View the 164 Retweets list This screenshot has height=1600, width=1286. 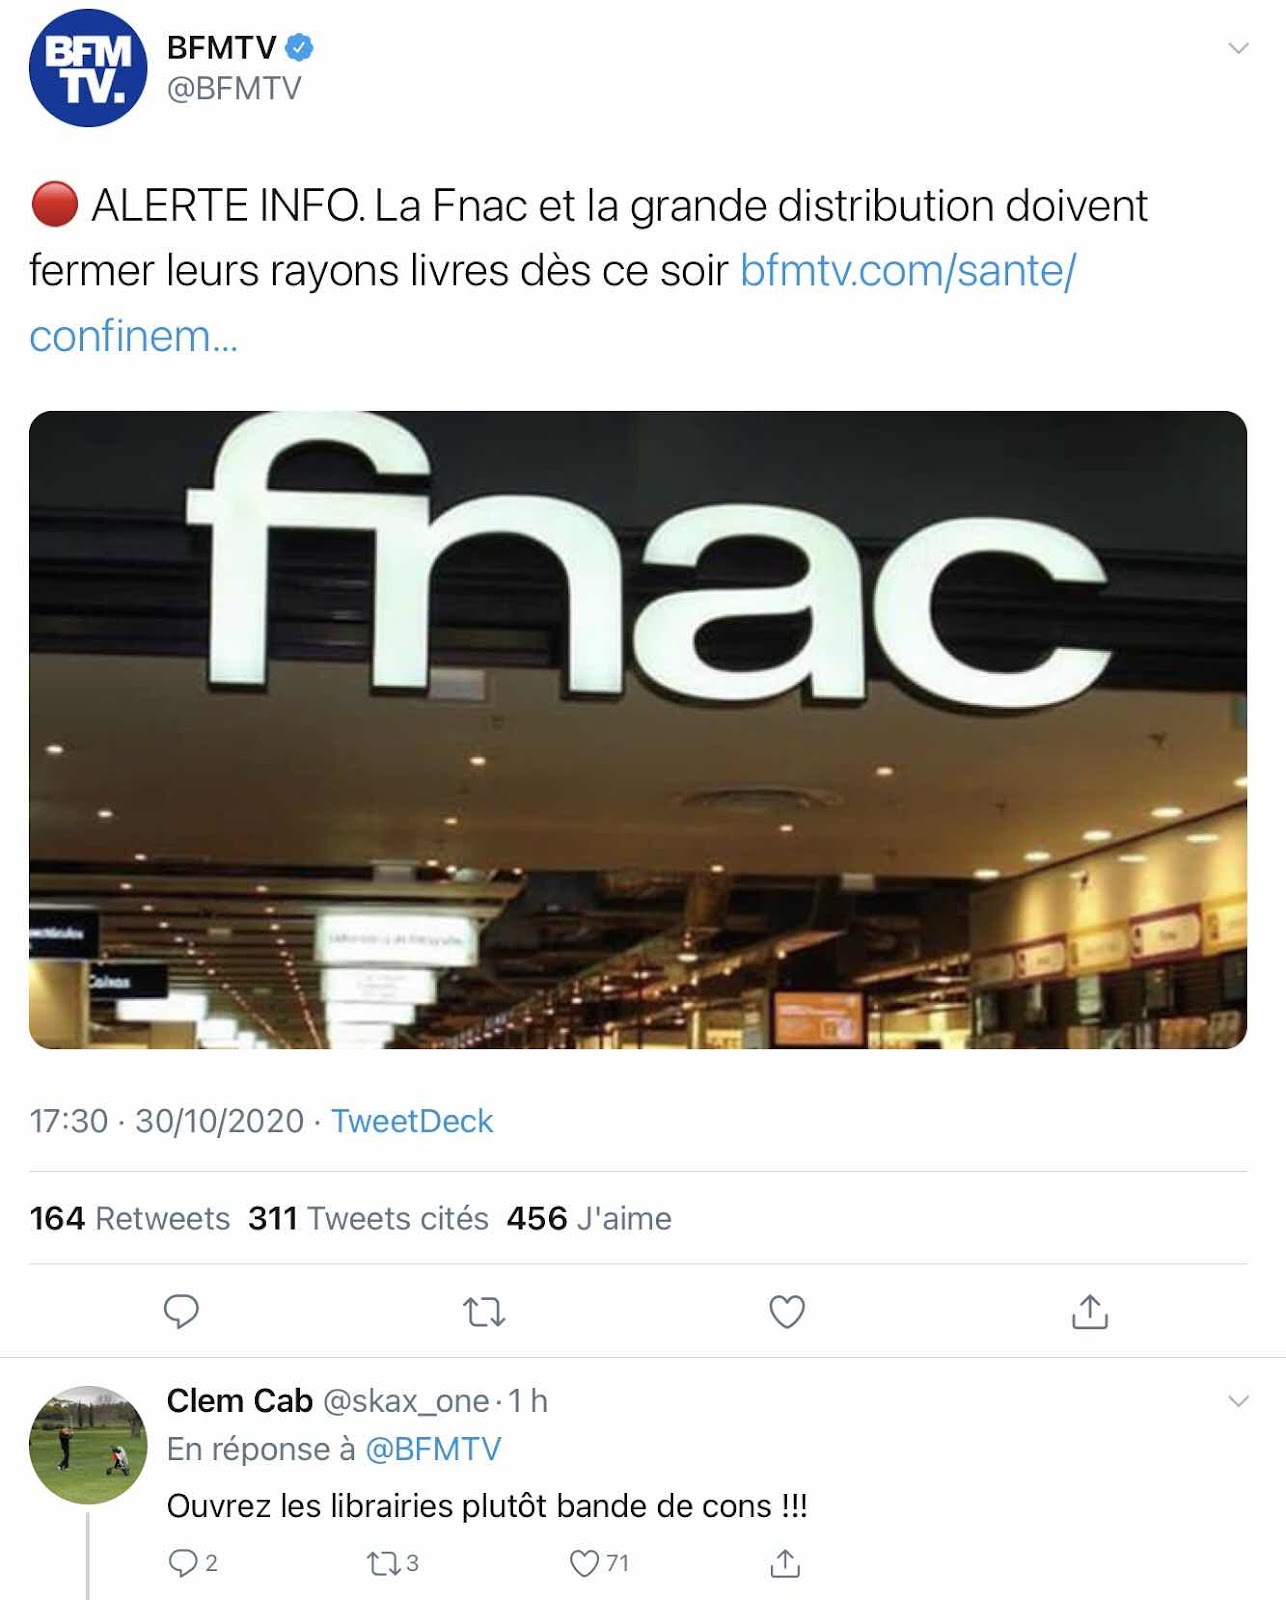pos(129,1218)
